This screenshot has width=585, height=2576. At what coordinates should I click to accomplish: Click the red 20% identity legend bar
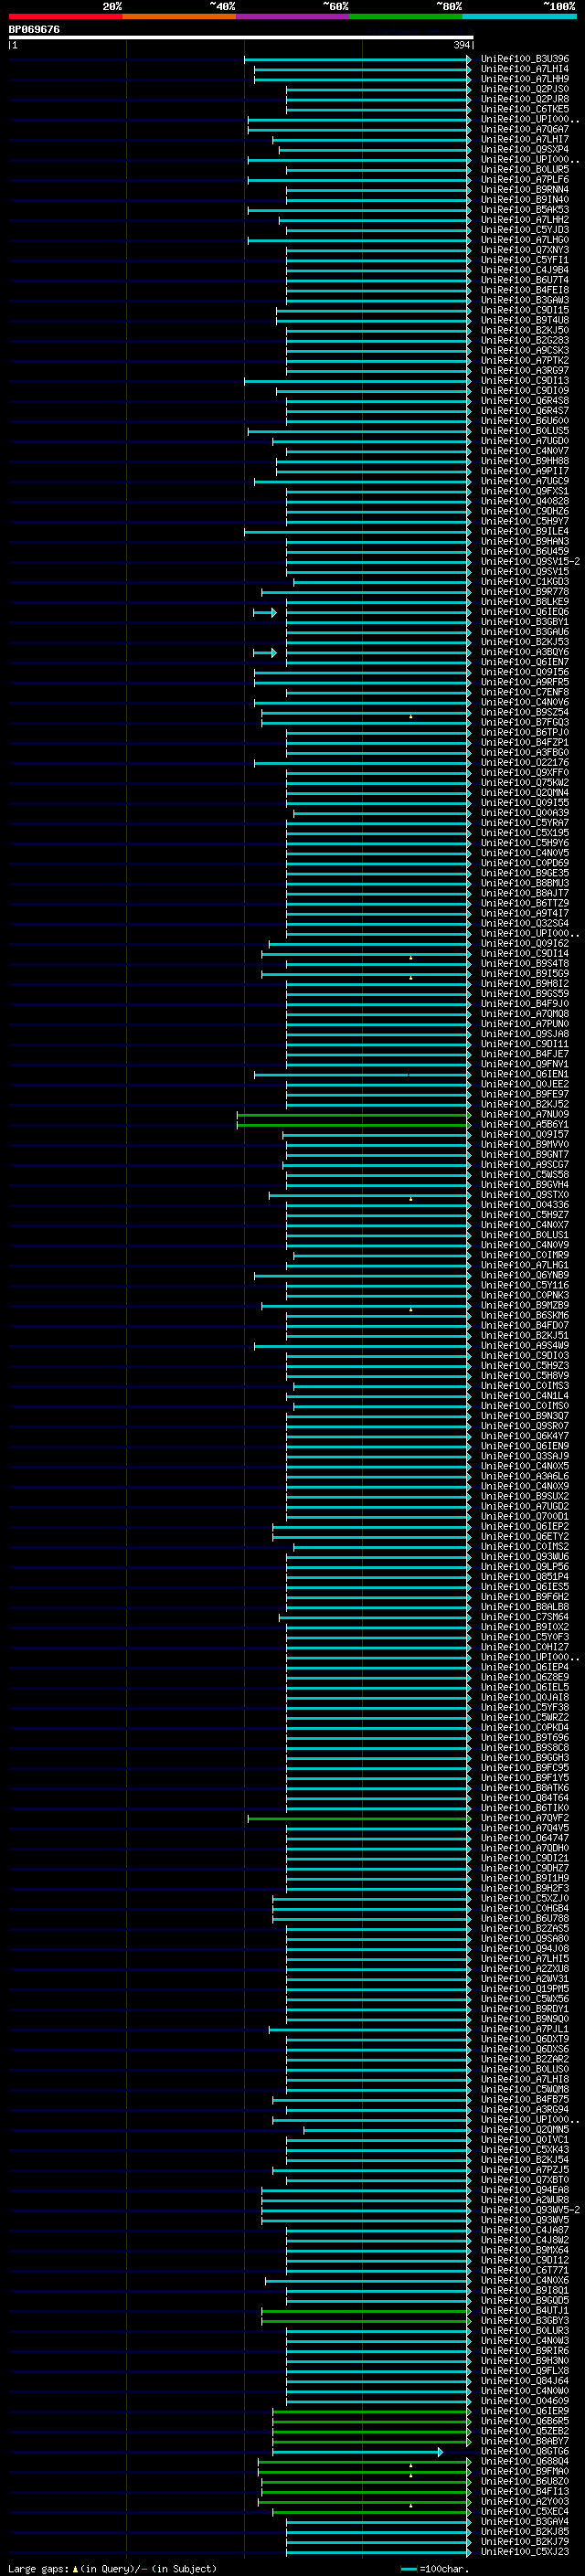click(x=65, y=16)
